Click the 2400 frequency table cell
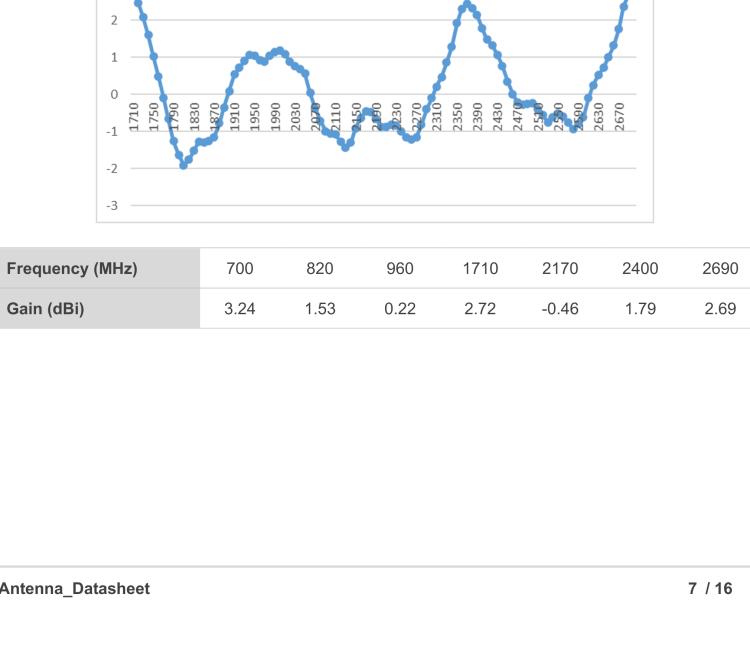Screen dimensions: 750x650 (x=640, y=268)
